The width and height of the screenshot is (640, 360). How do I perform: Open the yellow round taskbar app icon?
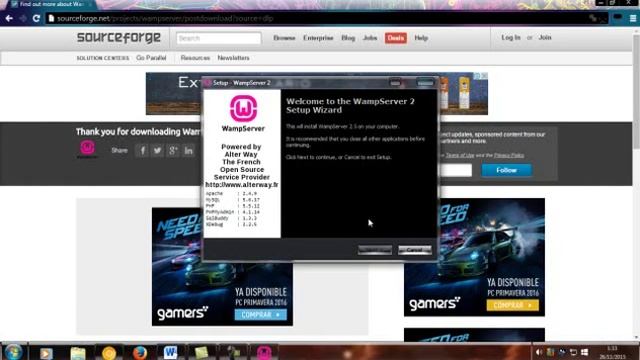pyautogui.click(x=109, y=353)
